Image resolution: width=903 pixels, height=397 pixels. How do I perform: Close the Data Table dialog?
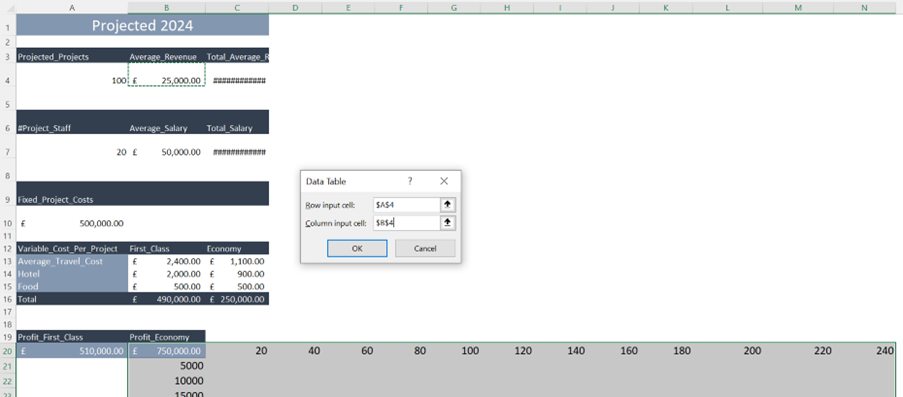point(444,181)
